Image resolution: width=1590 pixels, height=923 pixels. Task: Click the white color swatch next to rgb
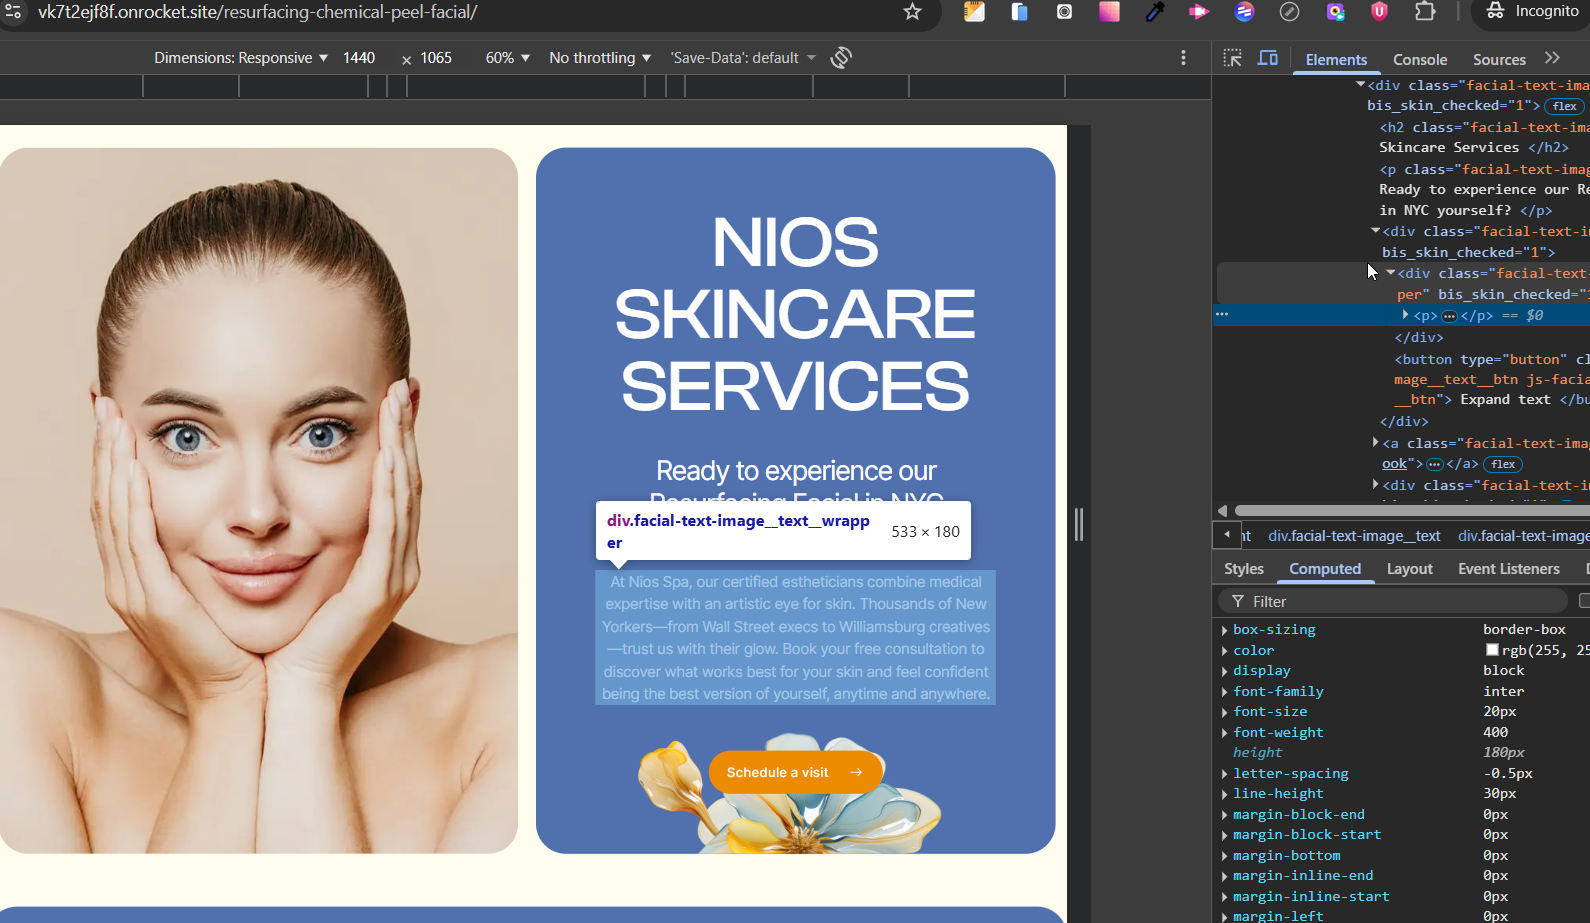[1492, 650]
